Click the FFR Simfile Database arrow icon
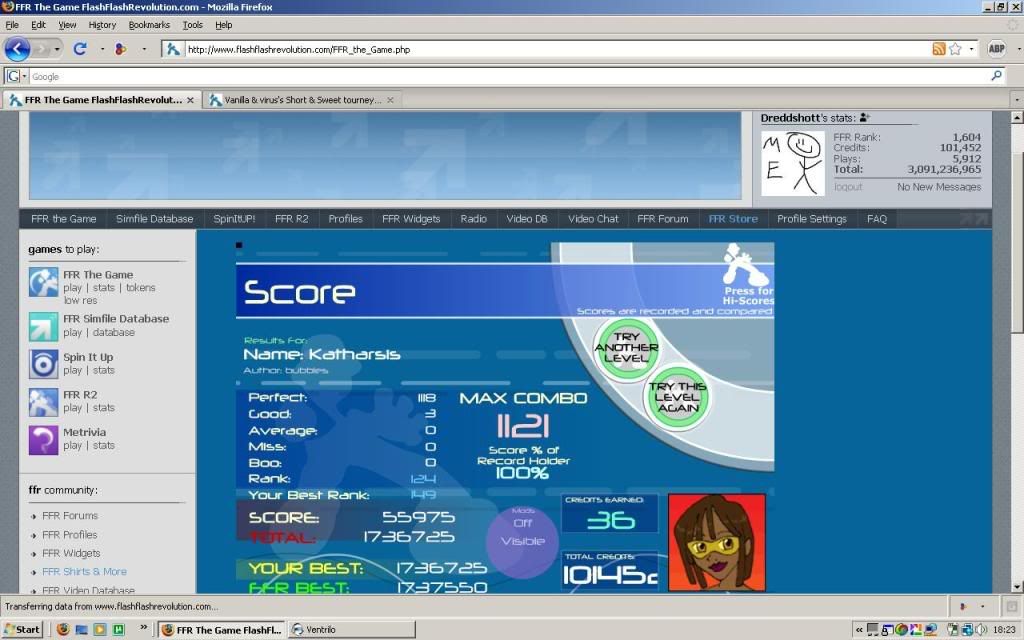 point(43,326)
